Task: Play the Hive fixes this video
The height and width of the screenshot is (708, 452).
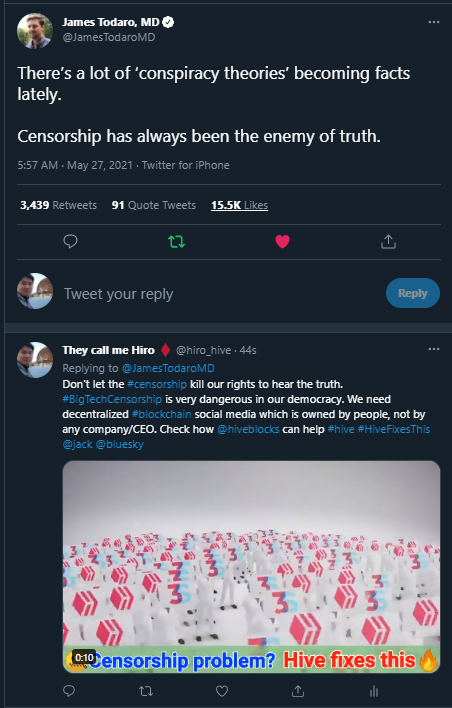Action: (251, 567)
